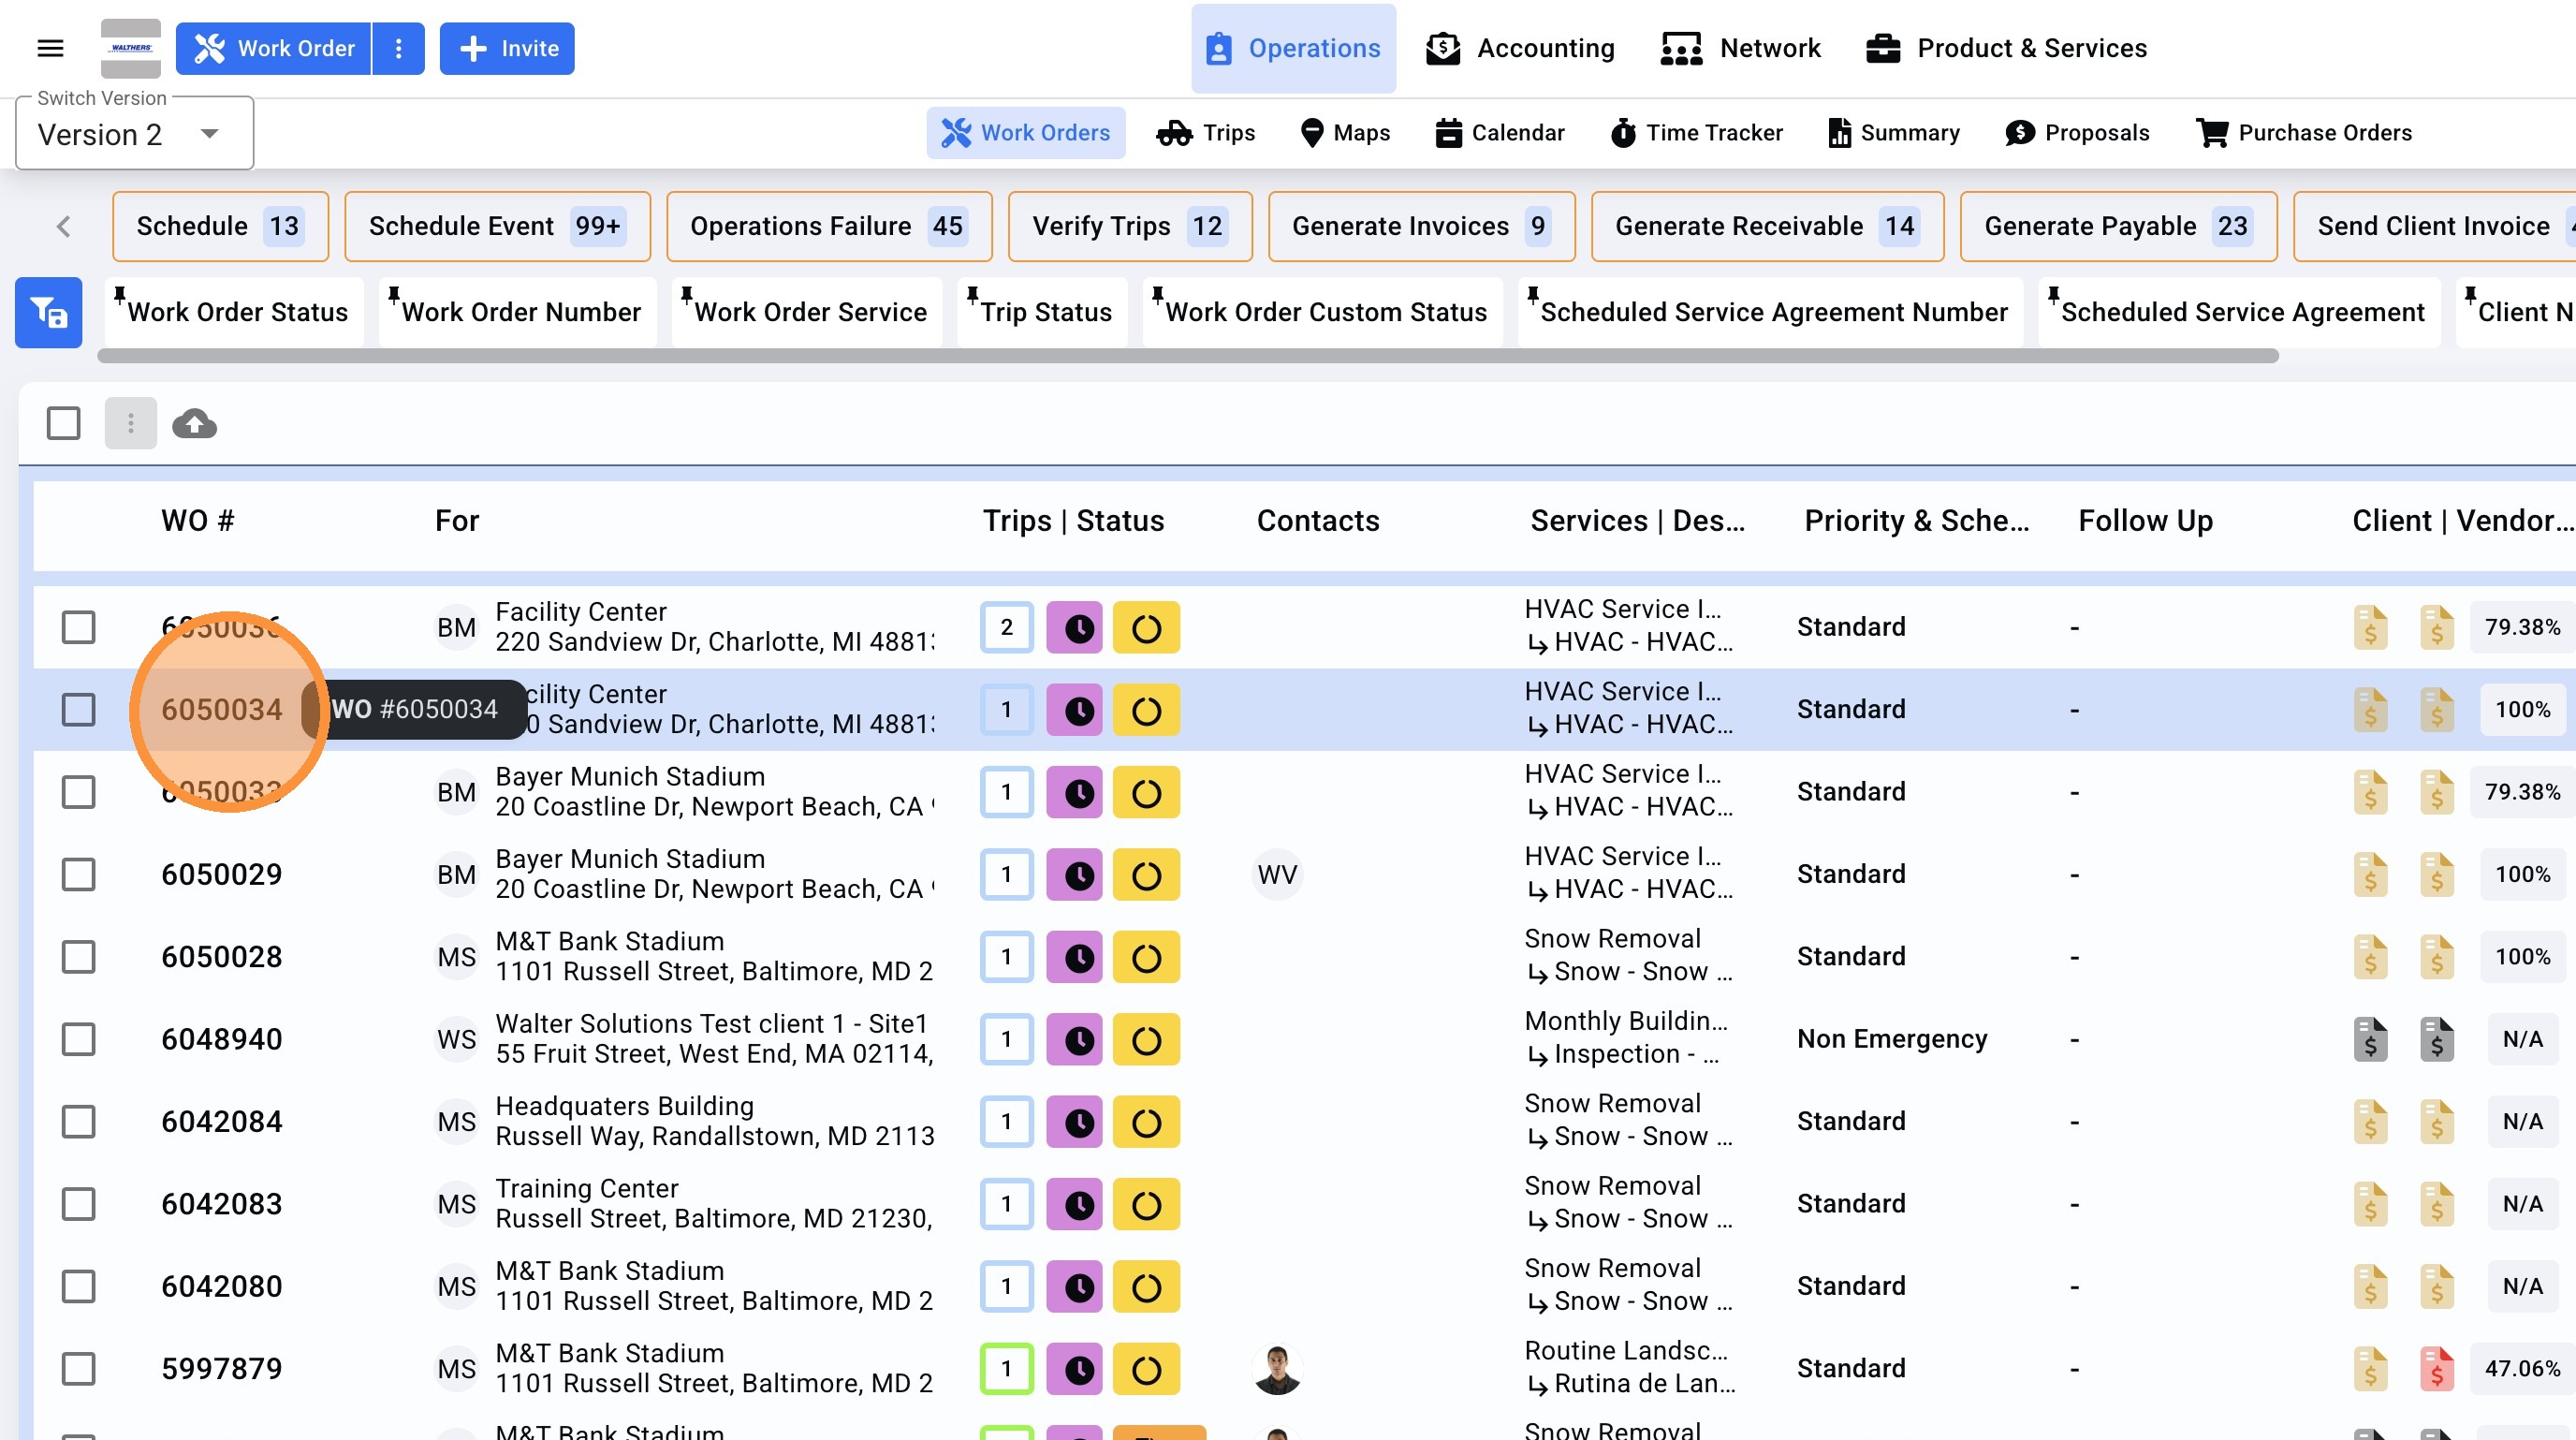Switch to the Accounting section

click(x=1520, y=48)
